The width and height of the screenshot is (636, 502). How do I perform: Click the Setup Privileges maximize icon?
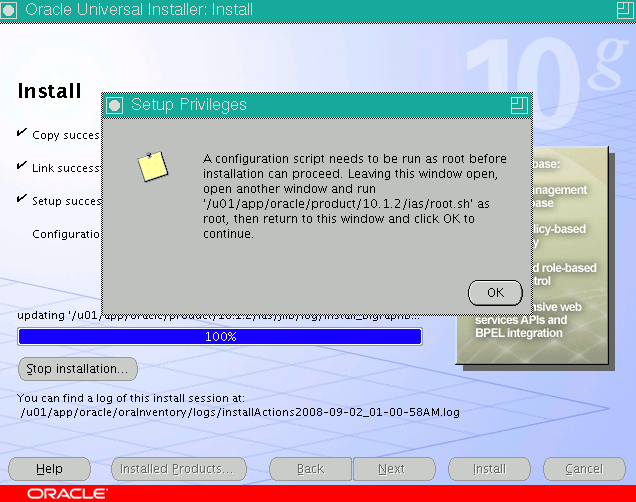pyautogui.click(x=519, y=105)
